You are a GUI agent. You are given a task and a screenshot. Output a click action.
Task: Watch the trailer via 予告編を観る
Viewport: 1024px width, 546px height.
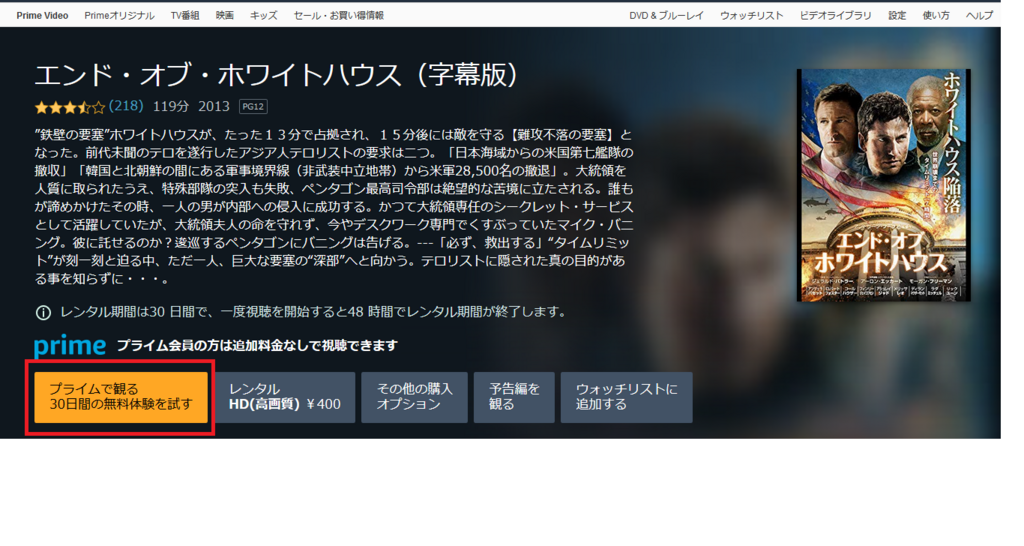514,397
